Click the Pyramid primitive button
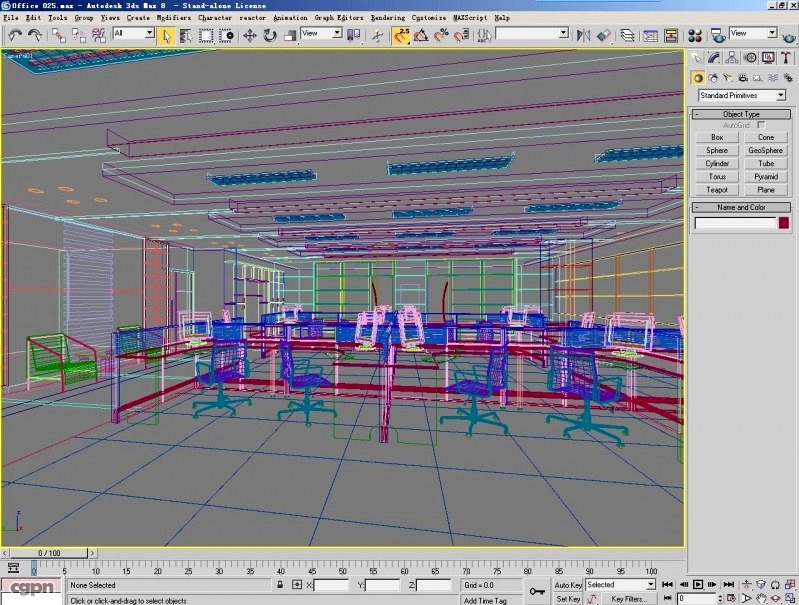This screenshot has height=605, width=799. click(x=765, y=176)
